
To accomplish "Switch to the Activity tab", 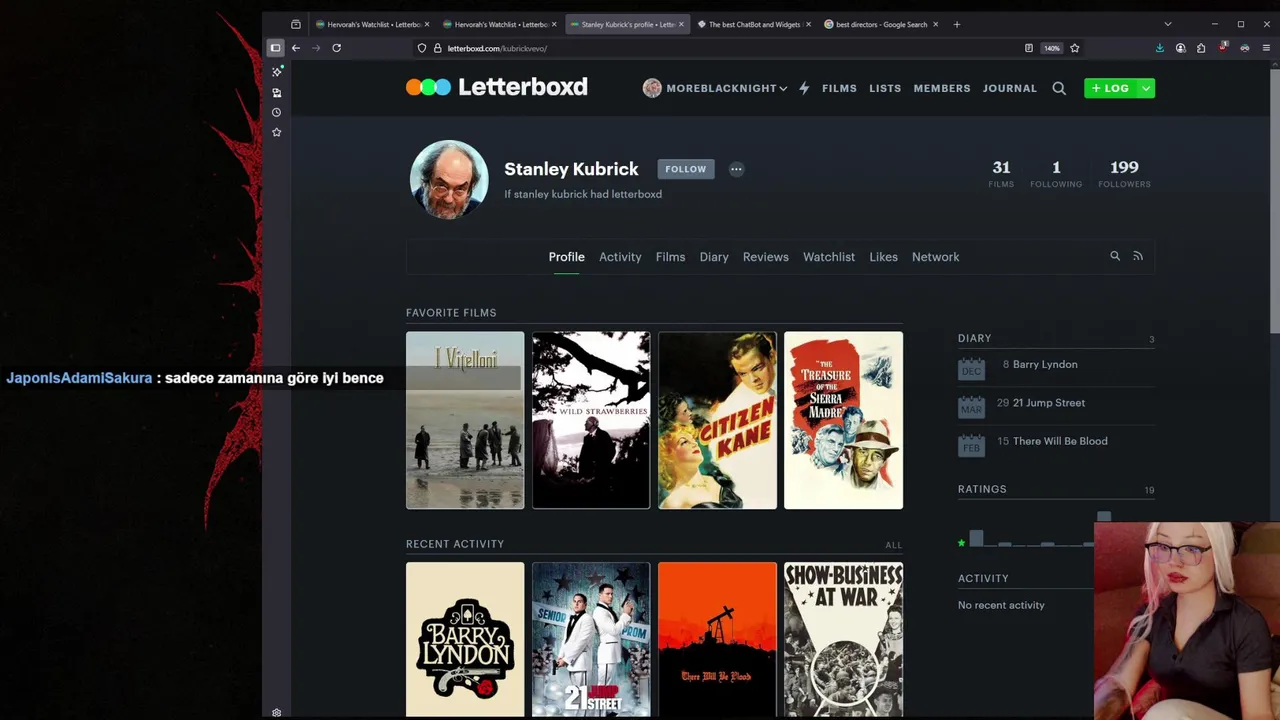I will coord(620,257).
